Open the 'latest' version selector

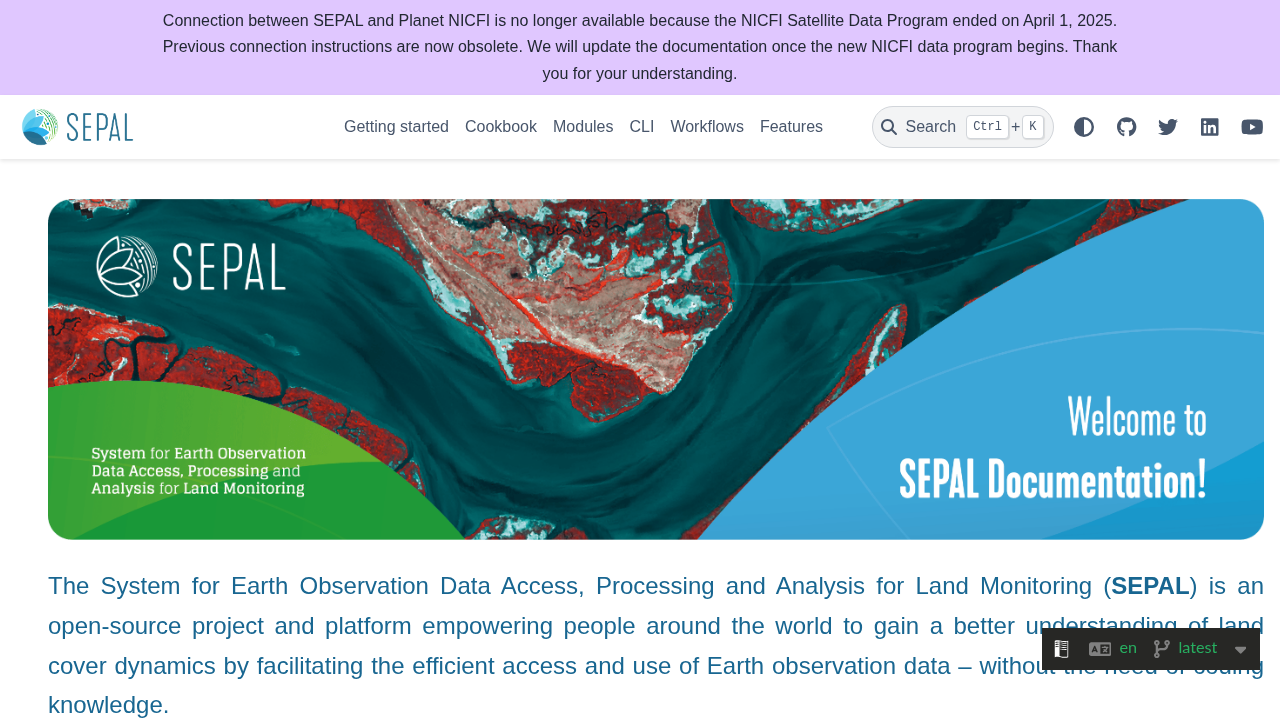coord(1197,648)
